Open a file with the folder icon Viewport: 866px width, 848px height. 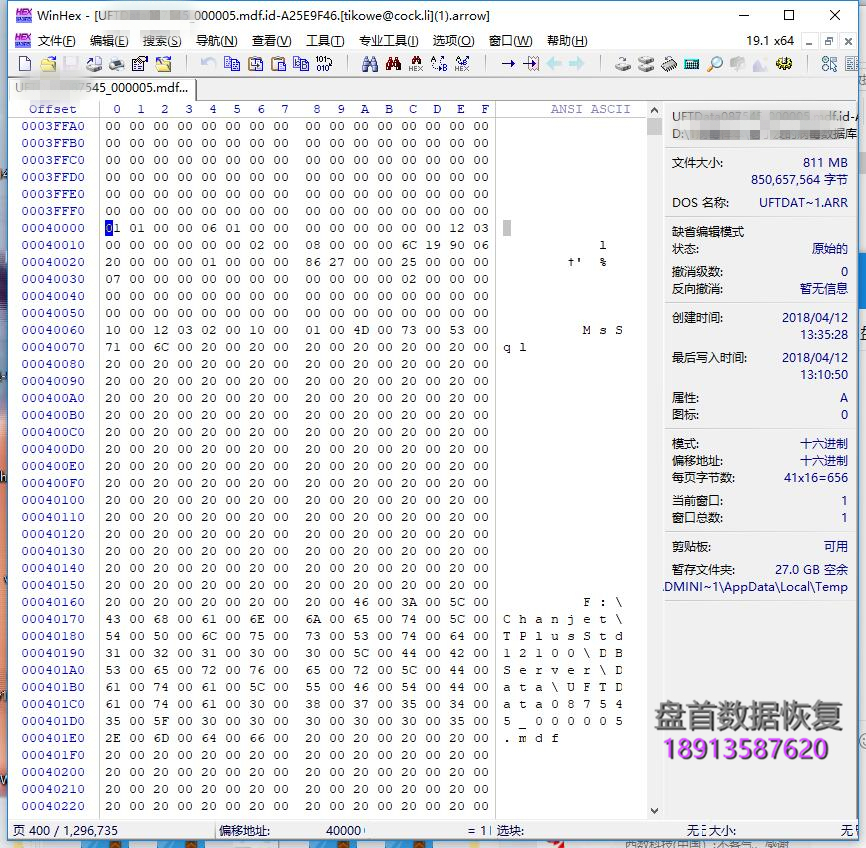[48, 64]
